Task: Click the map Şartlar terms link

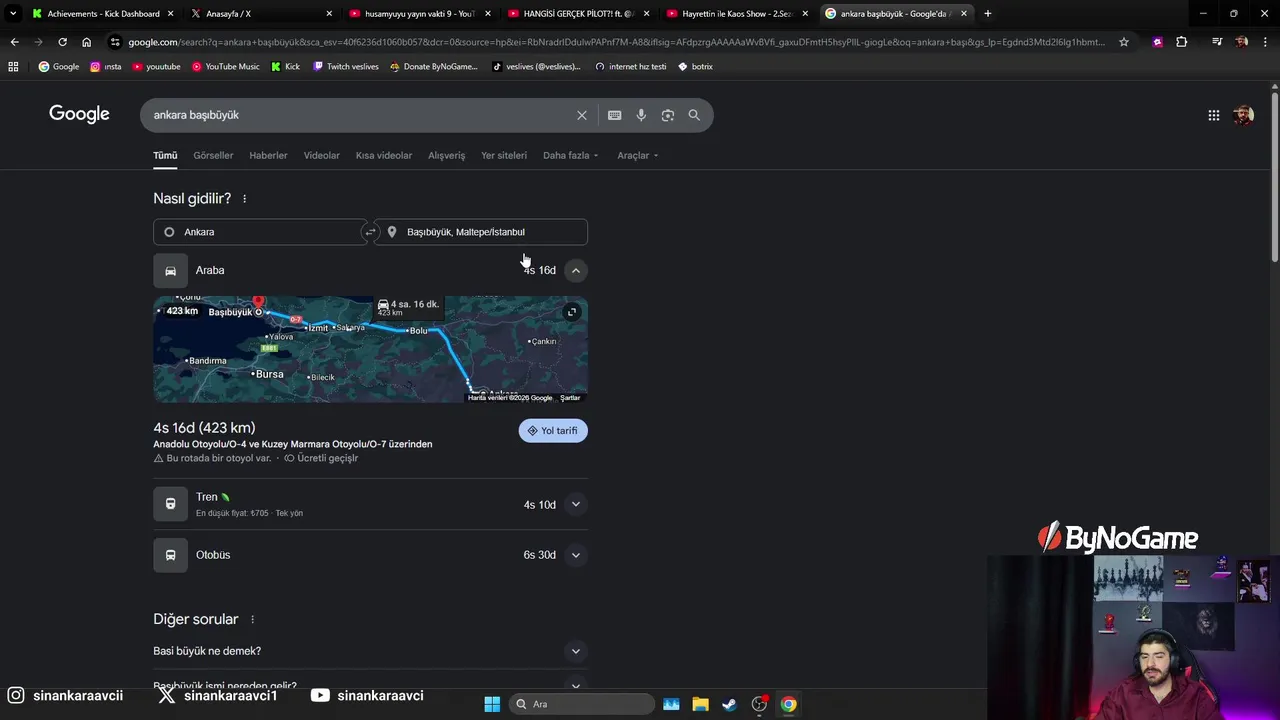Action: click(570, 398)
